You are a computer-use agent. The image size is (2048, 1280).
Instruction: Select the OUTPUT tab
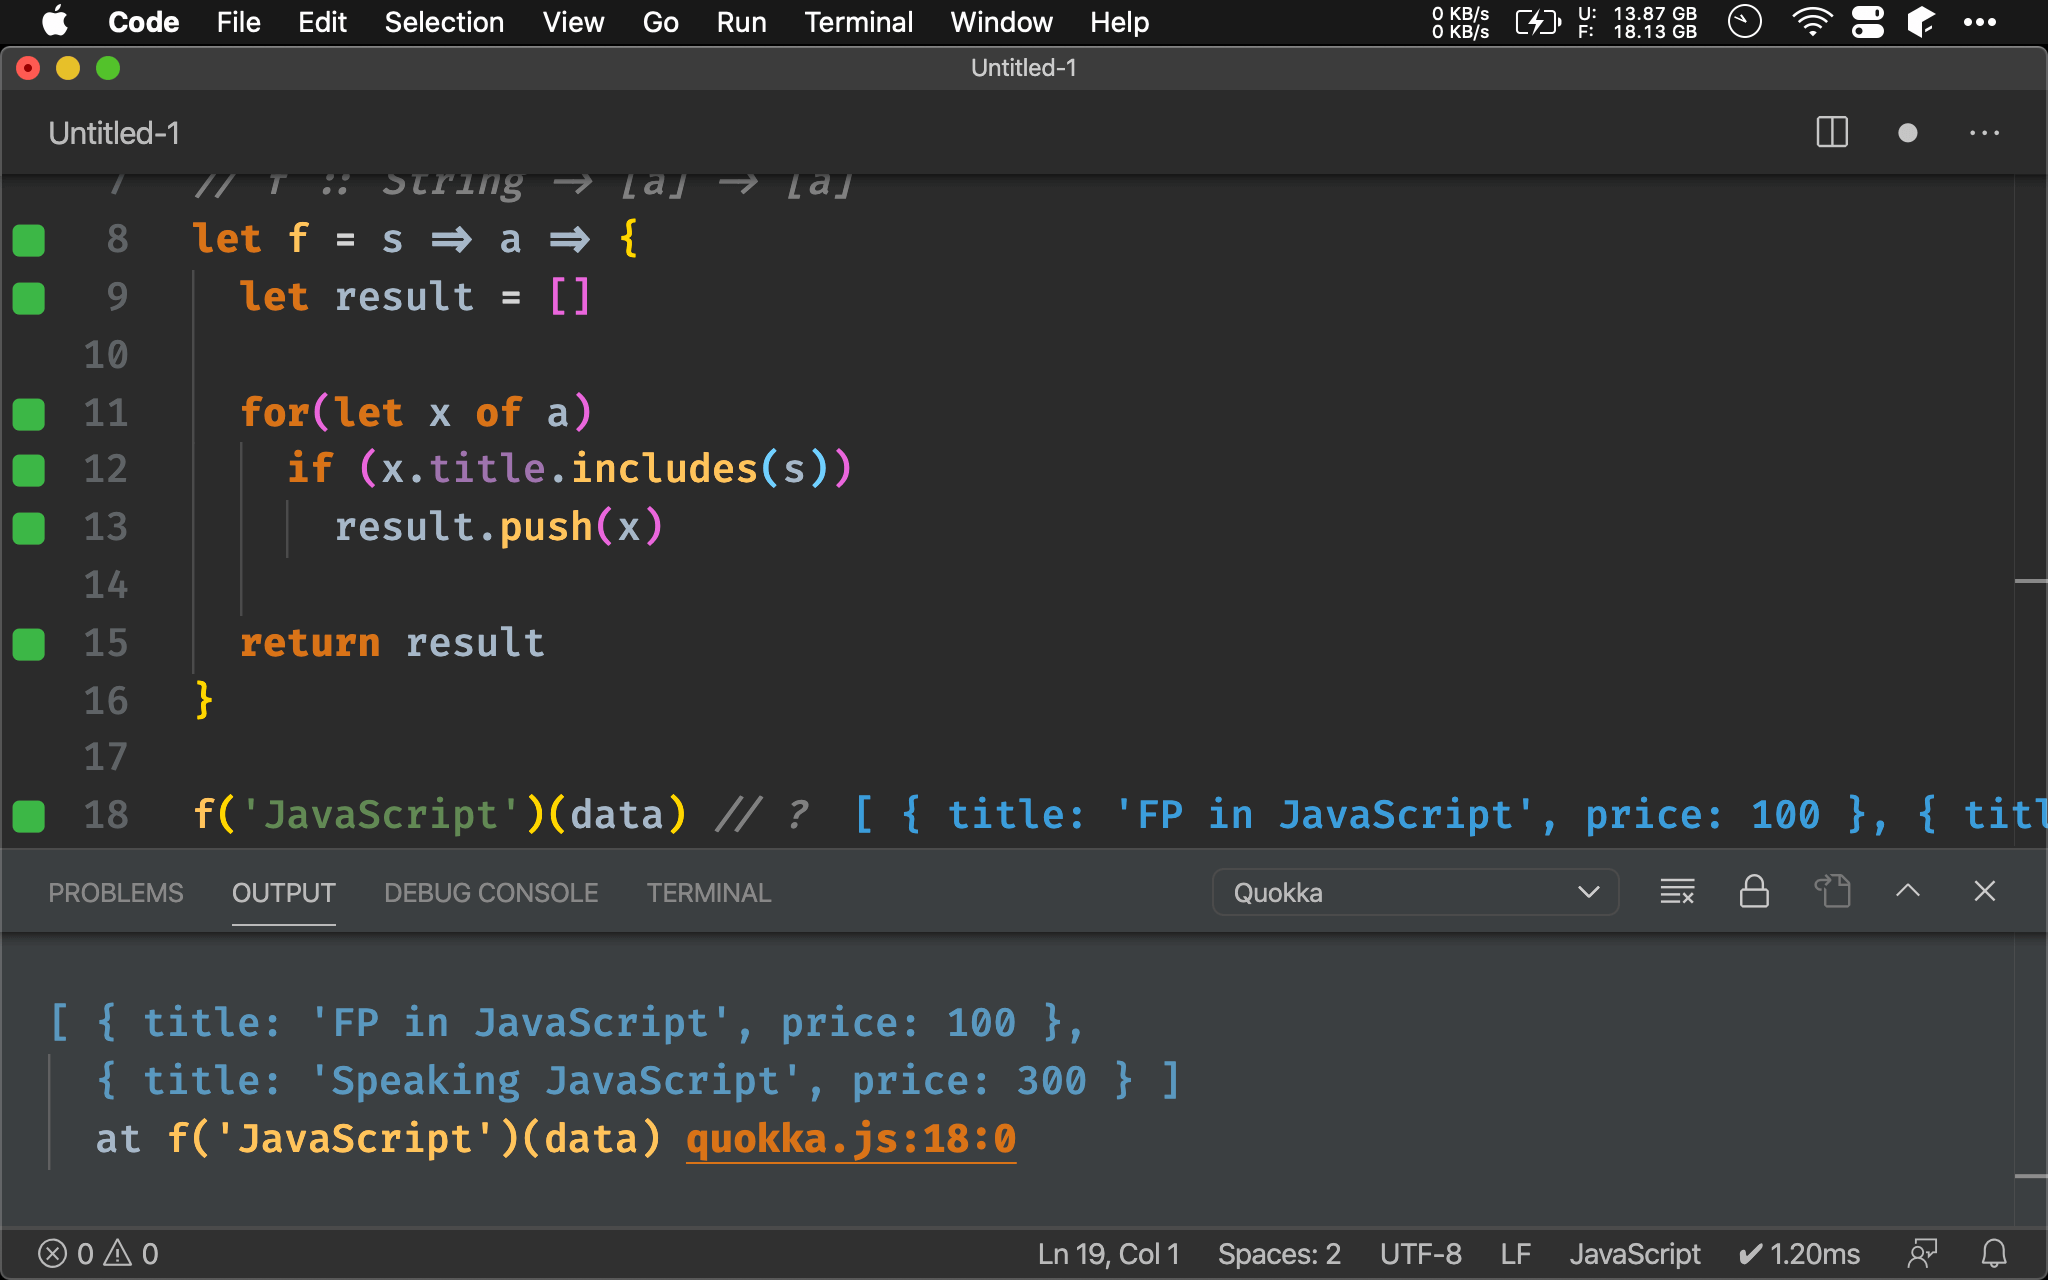tap(284, 893)
